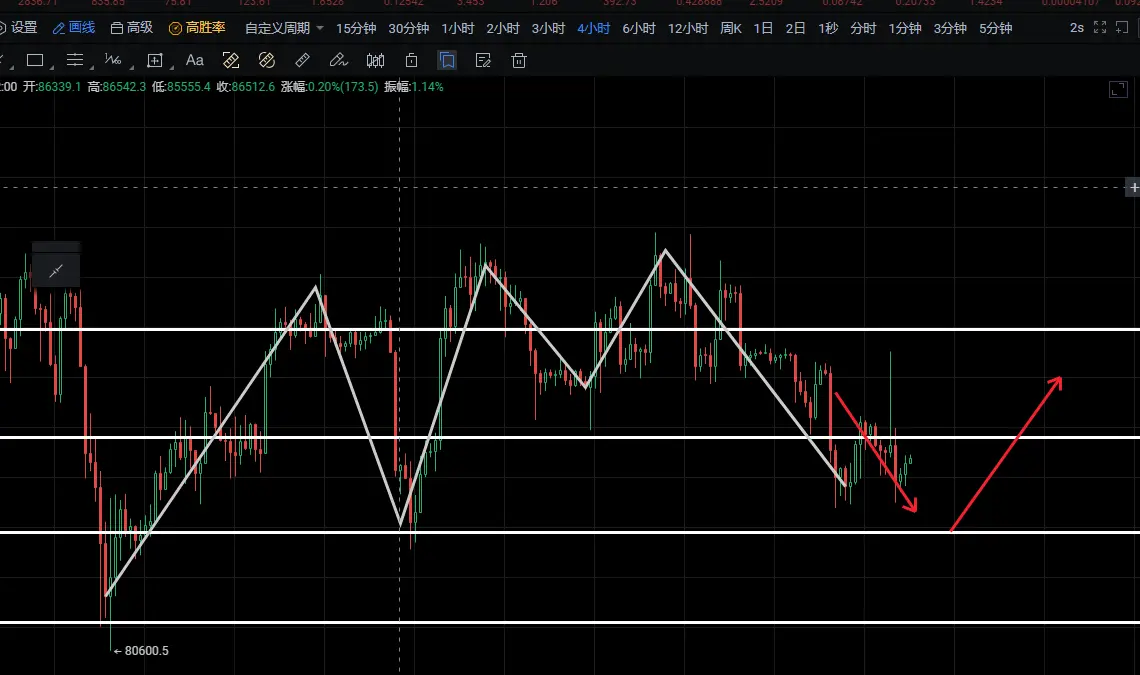This screenshot has width=1140, height=675.
Task: Switch to the 分时 intraday view
Action: 863,28
